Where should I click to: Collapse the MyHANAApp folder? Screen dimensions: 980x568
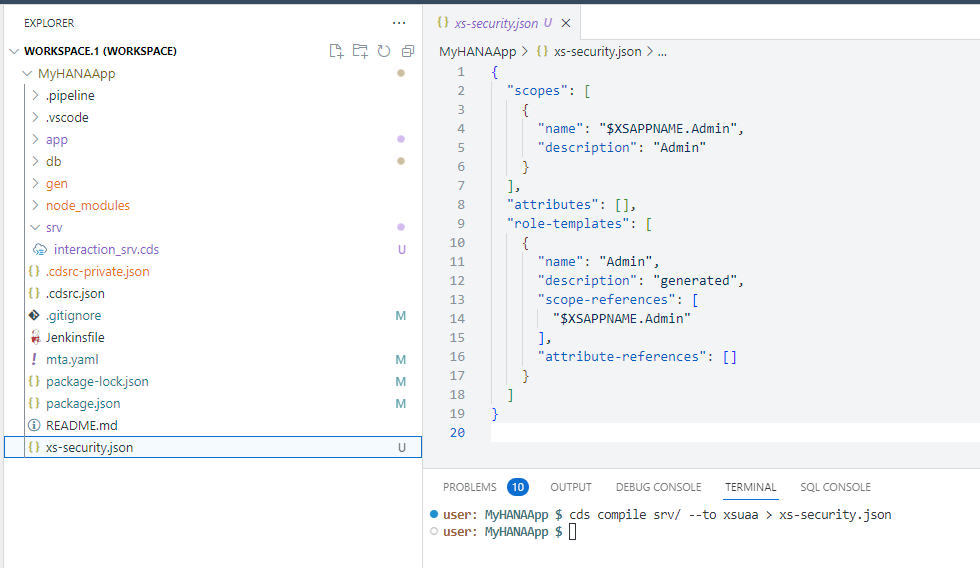[x=27, y=74]
